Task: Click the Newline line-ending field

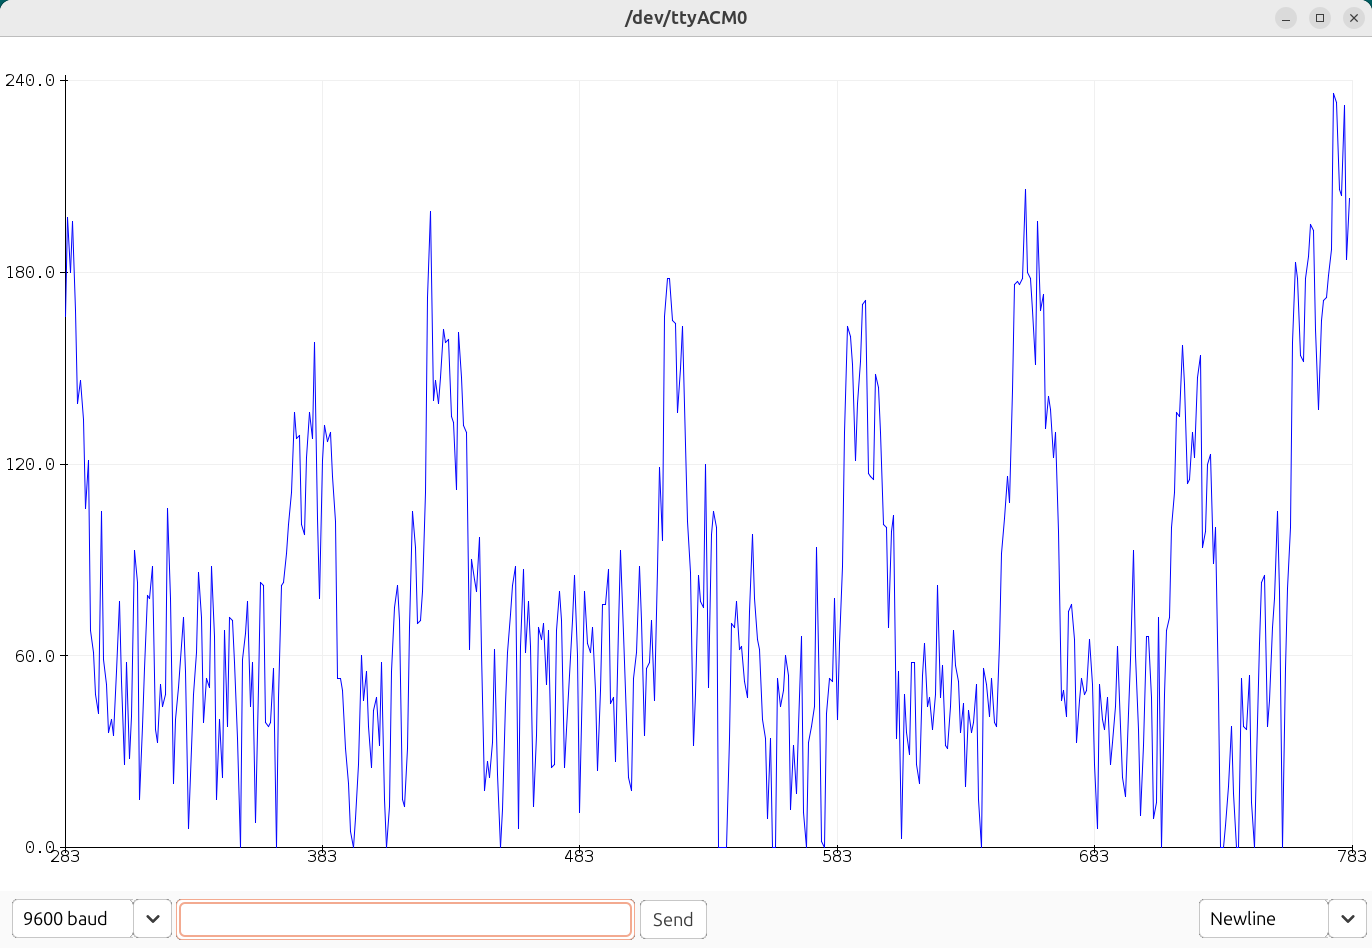Action: coord(1262,919)
